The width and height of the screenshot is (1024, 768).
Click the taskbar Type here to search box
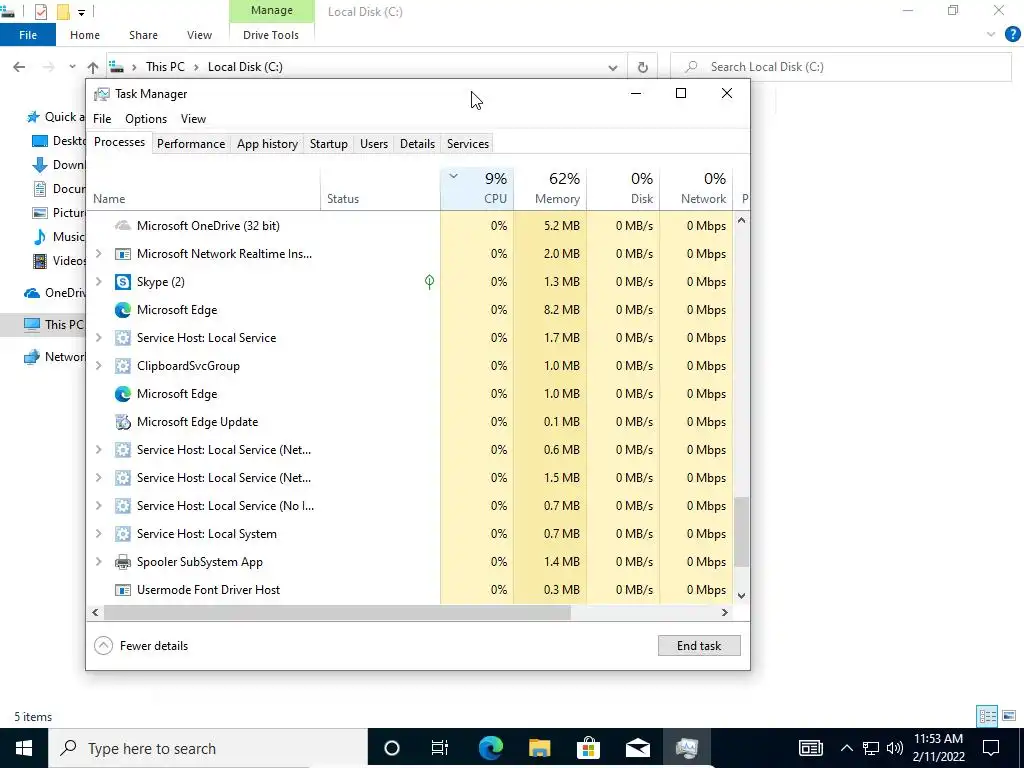coord(208,748)
